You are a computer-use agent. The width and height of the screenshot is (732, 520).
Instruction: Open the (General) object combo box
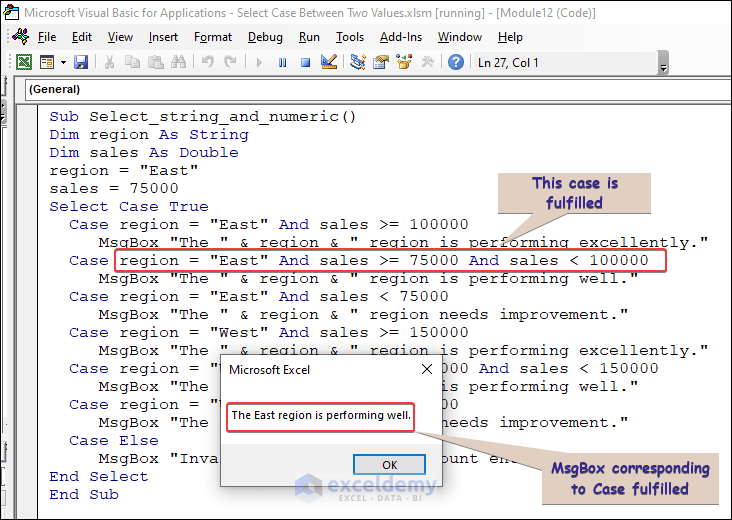pyautogui.click(x=378, y=89)
